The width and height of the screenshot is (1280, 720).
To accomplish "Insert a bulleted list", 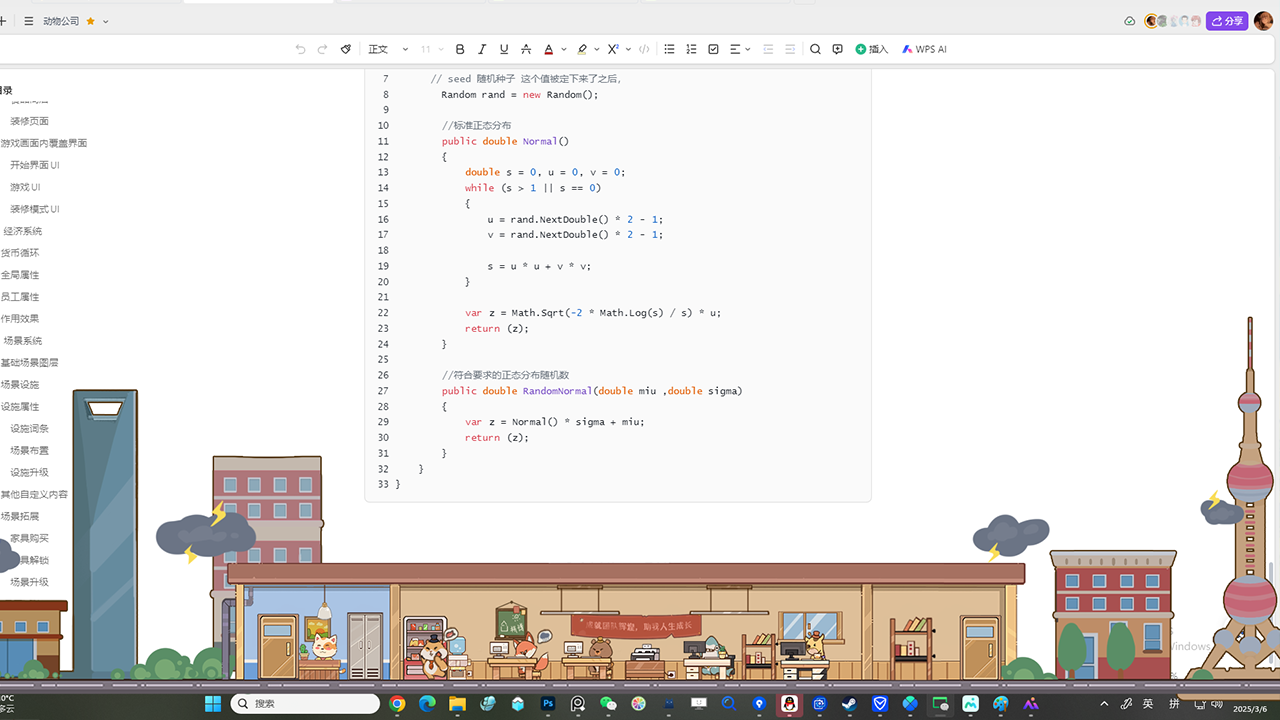I will click(669, 49).
